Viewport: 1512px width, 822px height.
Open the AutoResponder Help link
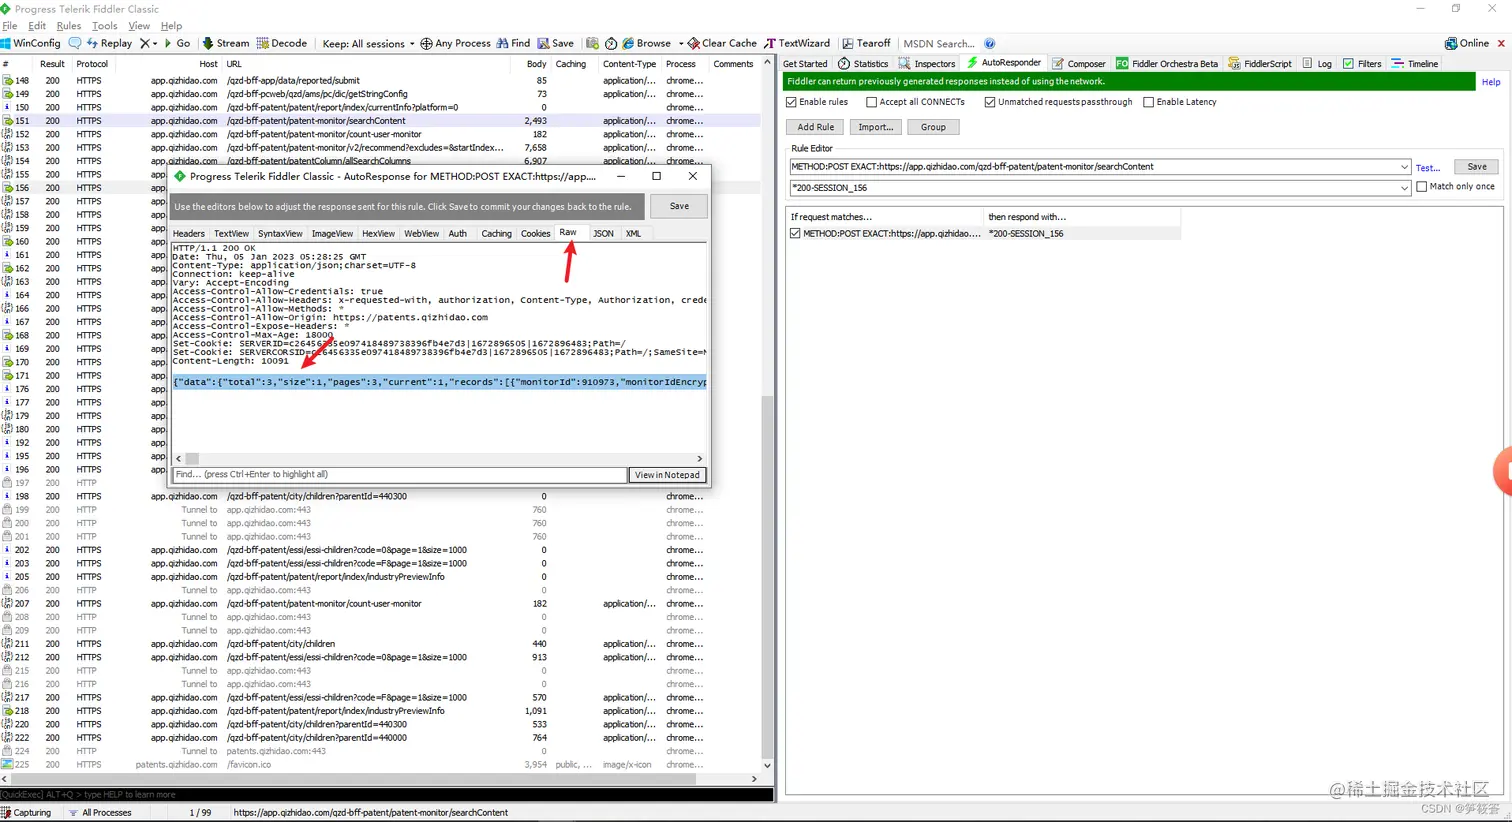click(1491, 82)
